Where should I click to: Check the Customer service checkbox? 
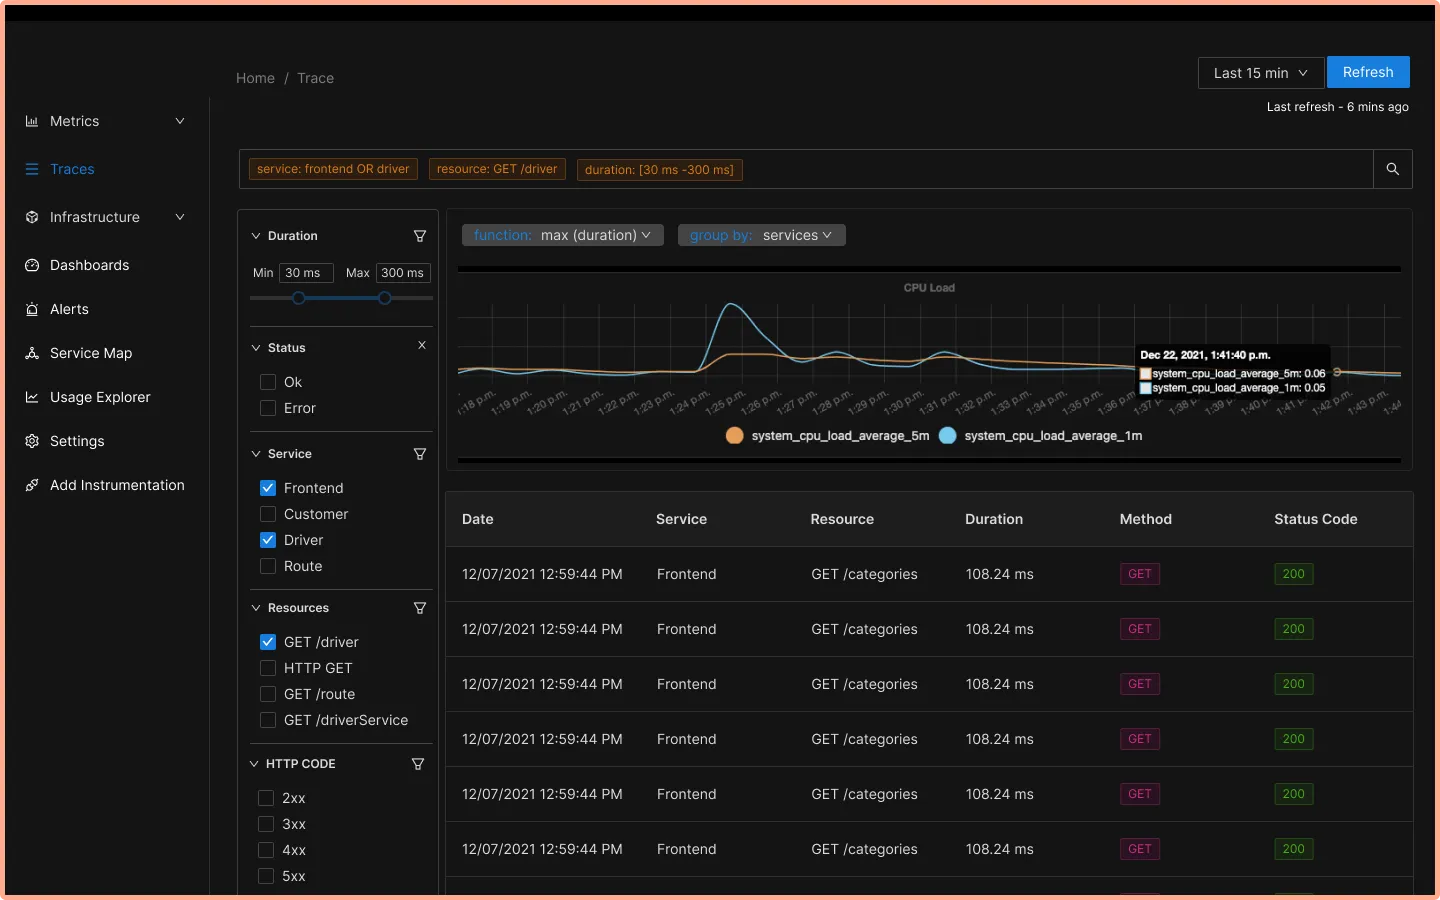268,514
